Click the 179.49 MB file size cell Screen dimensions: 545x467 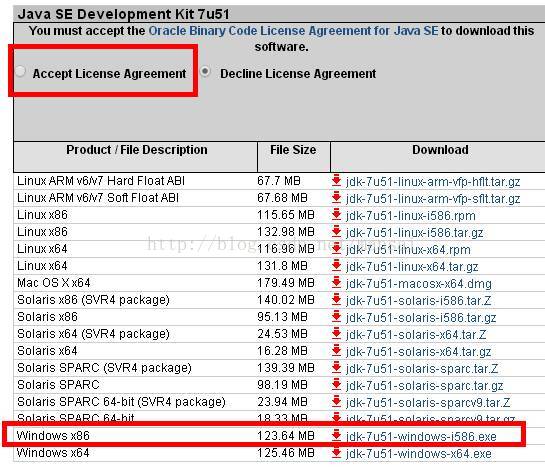(x=286, y=283)
